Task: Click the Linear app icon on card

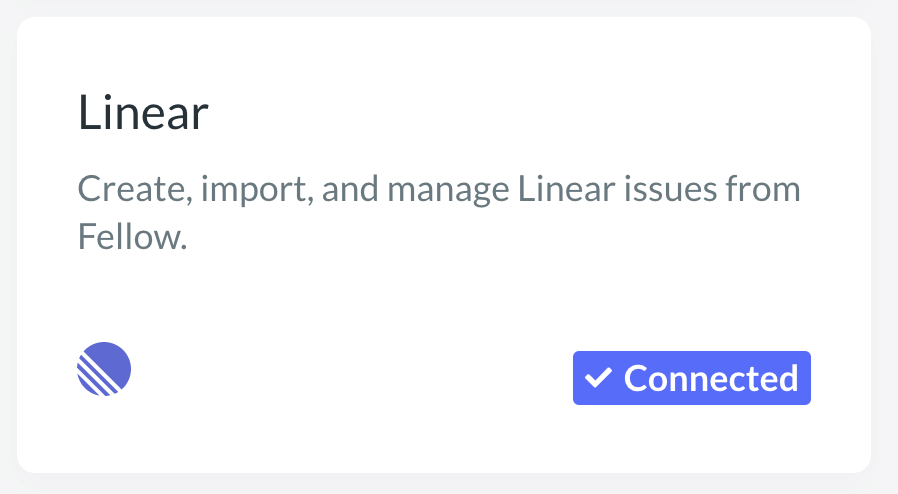Action: (104, 369)
